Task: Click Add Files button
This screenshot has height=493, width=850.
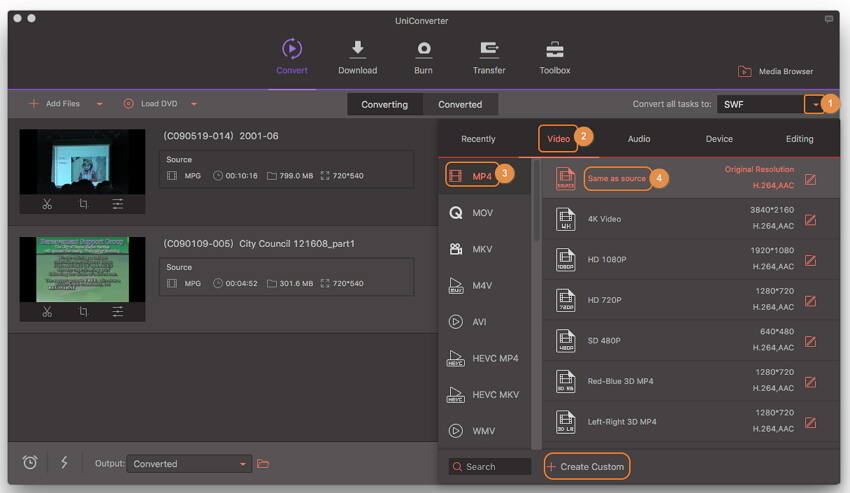Action: [54, 104]
